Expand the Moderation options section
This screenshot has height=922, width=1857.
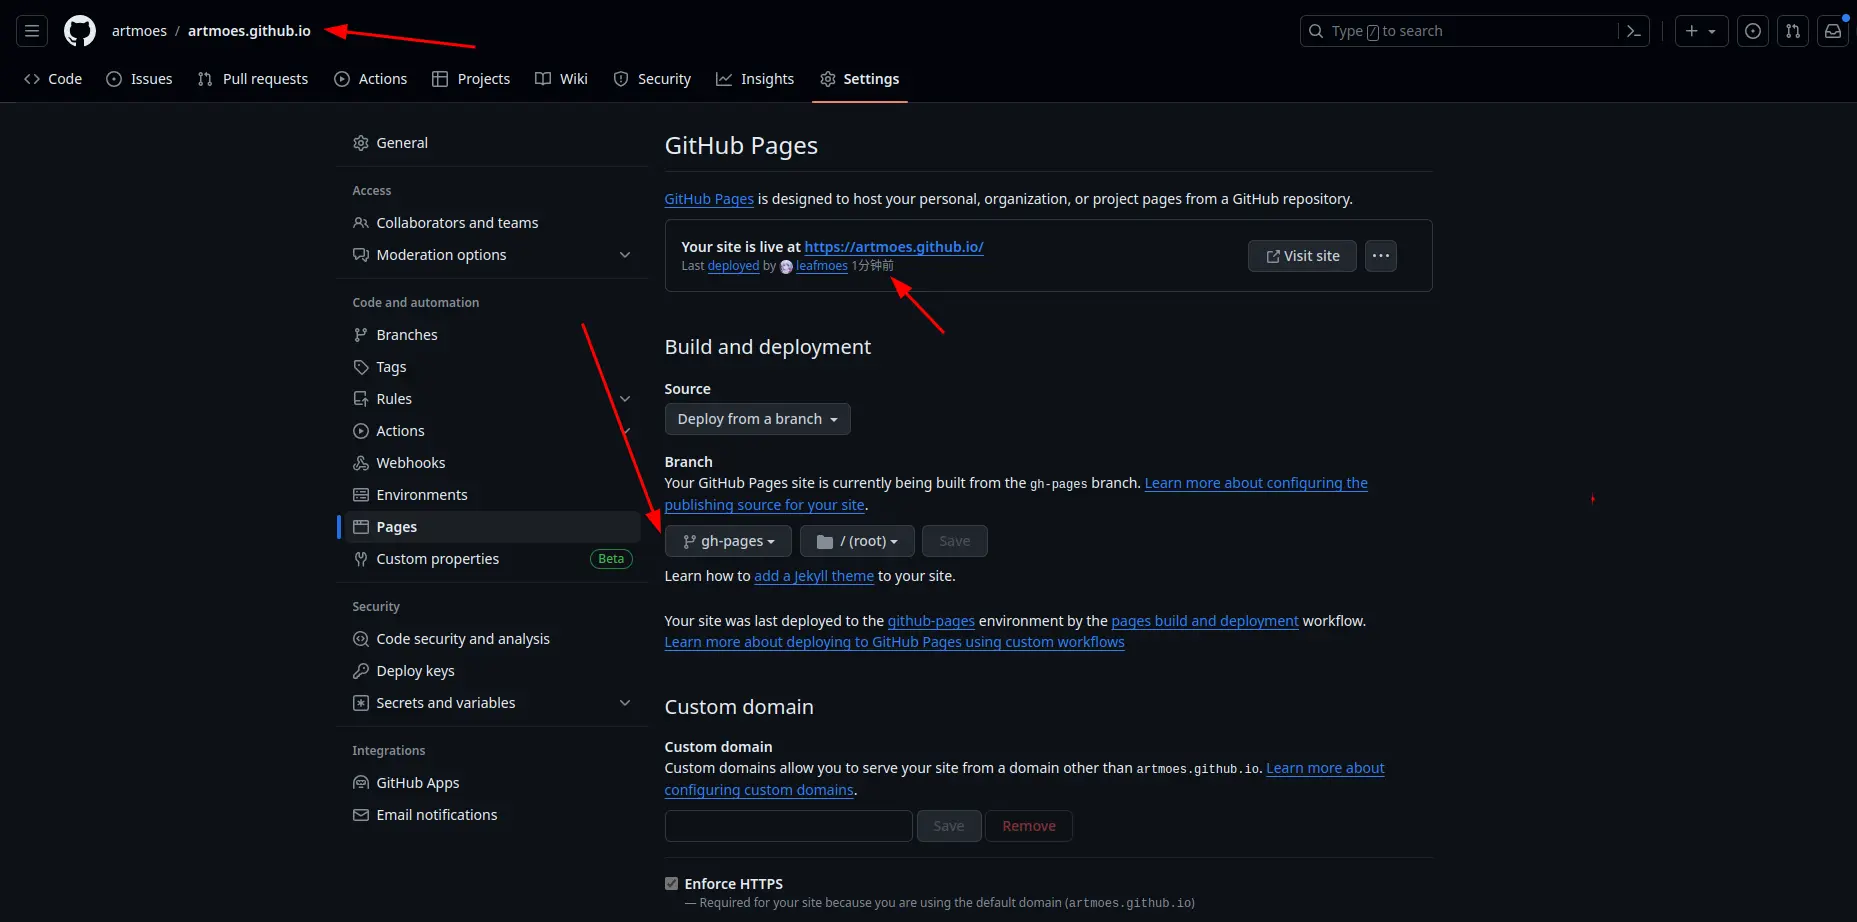(492, 255)
